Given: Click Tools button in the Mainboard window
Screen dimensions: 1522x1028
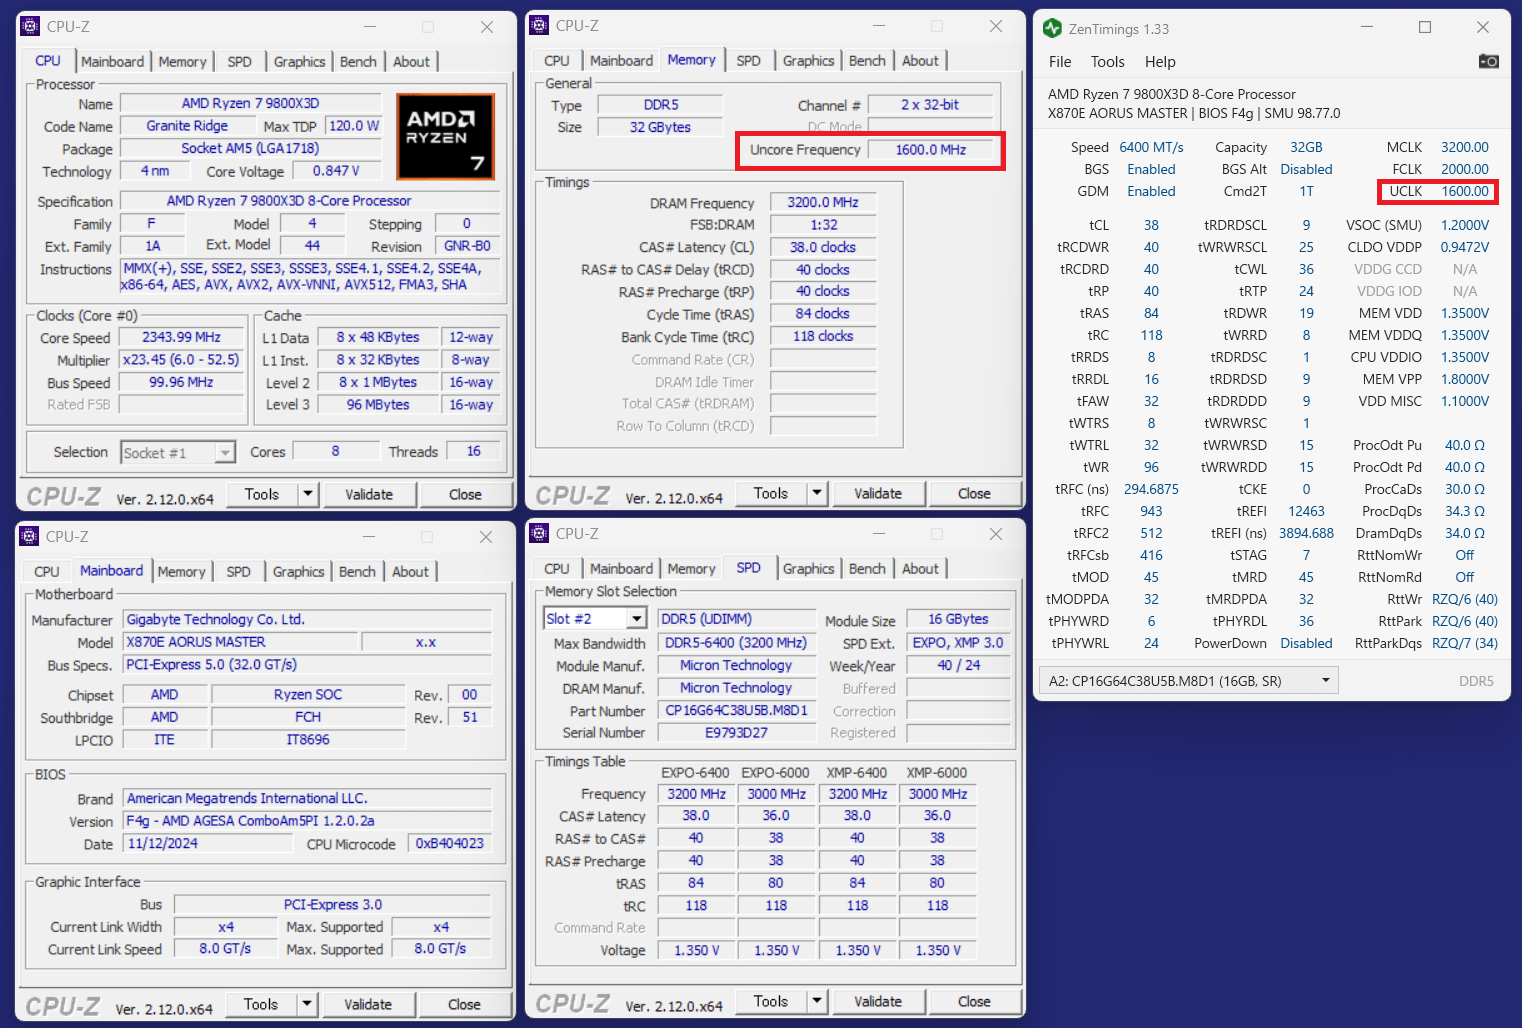Looking at the screenshot, I should pos(261,1004).
